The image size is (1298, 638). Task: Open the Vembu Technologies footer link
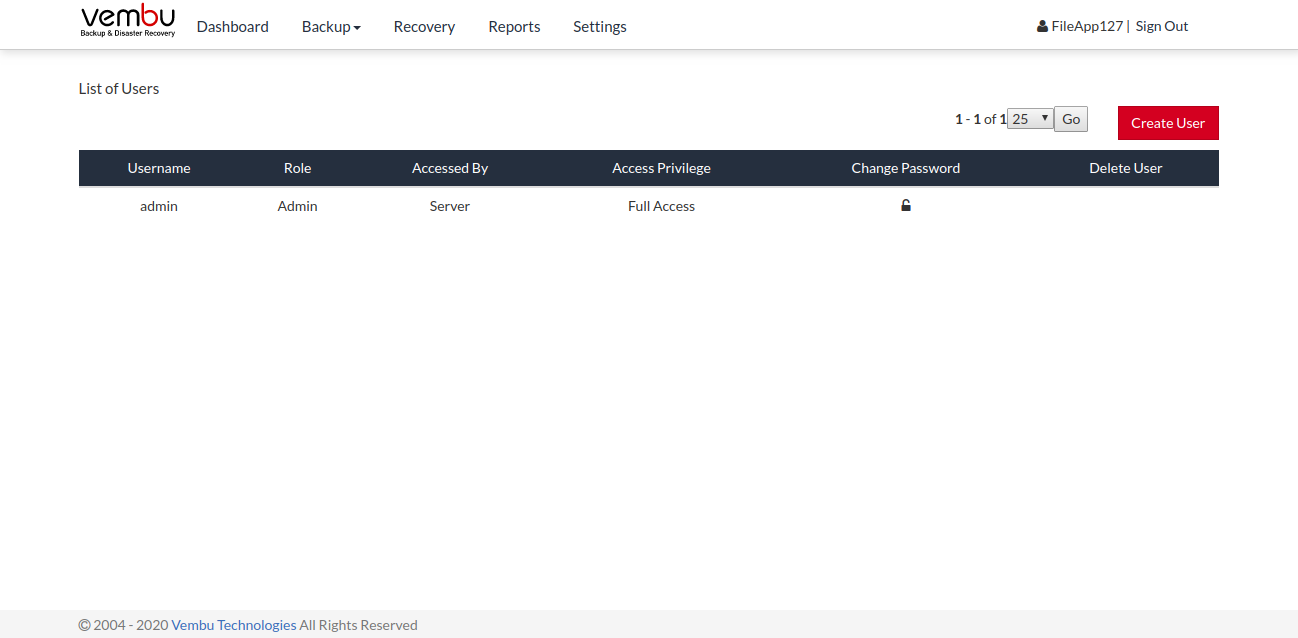234,625
